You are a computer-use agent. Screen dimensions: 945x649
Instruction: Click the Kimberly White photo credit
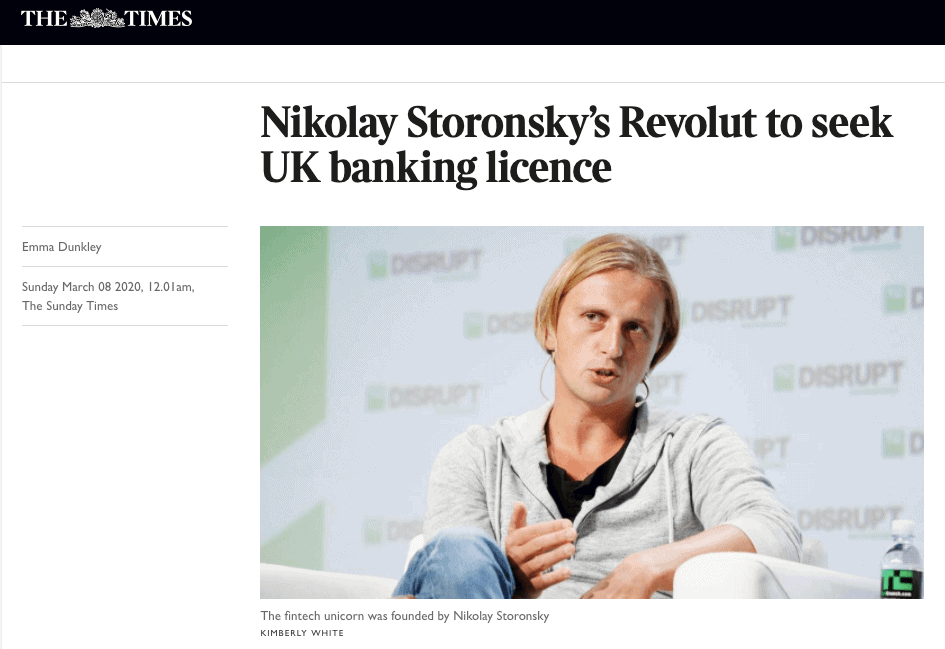(x=301, y=633)
